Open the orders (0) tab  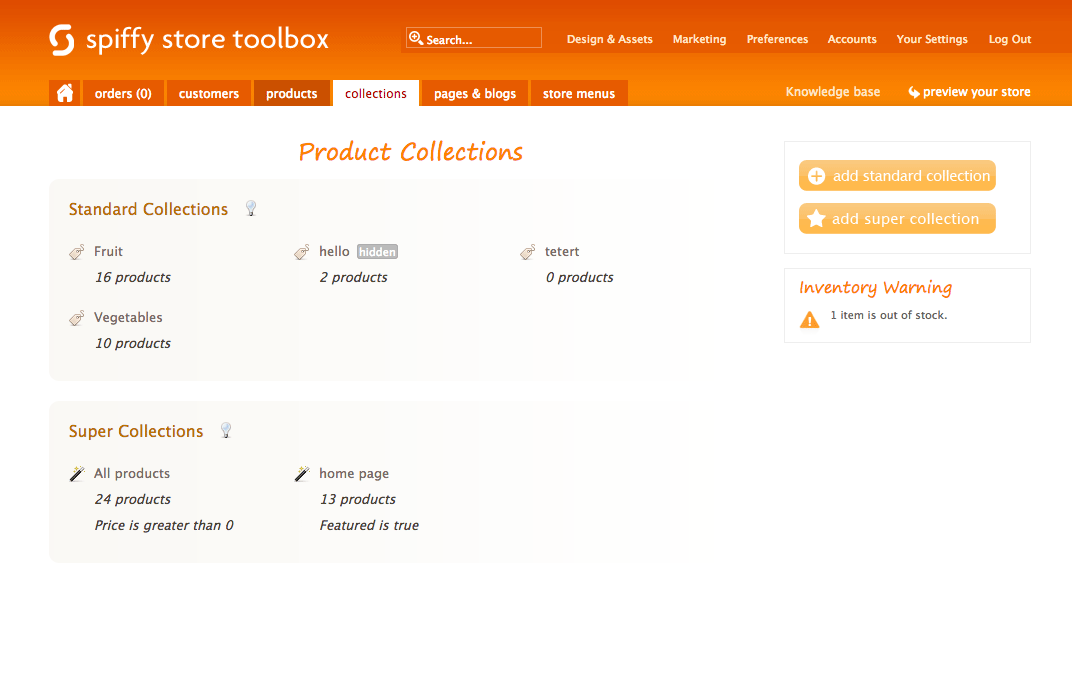(123, 94)
